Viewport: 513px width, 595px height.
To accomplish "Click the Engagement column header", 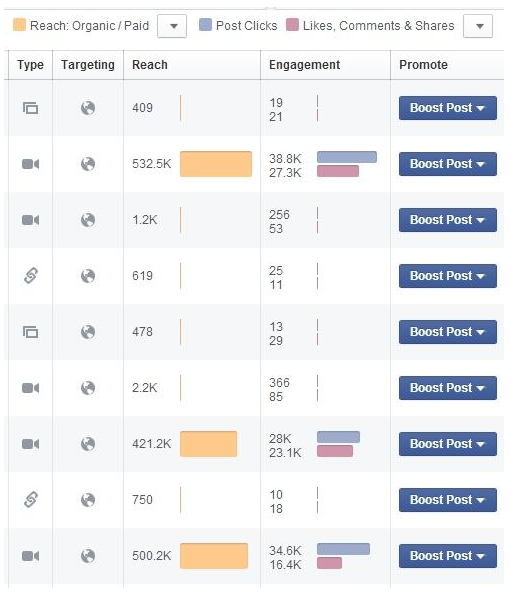I will pyautogui.click(x=305, y=65).
